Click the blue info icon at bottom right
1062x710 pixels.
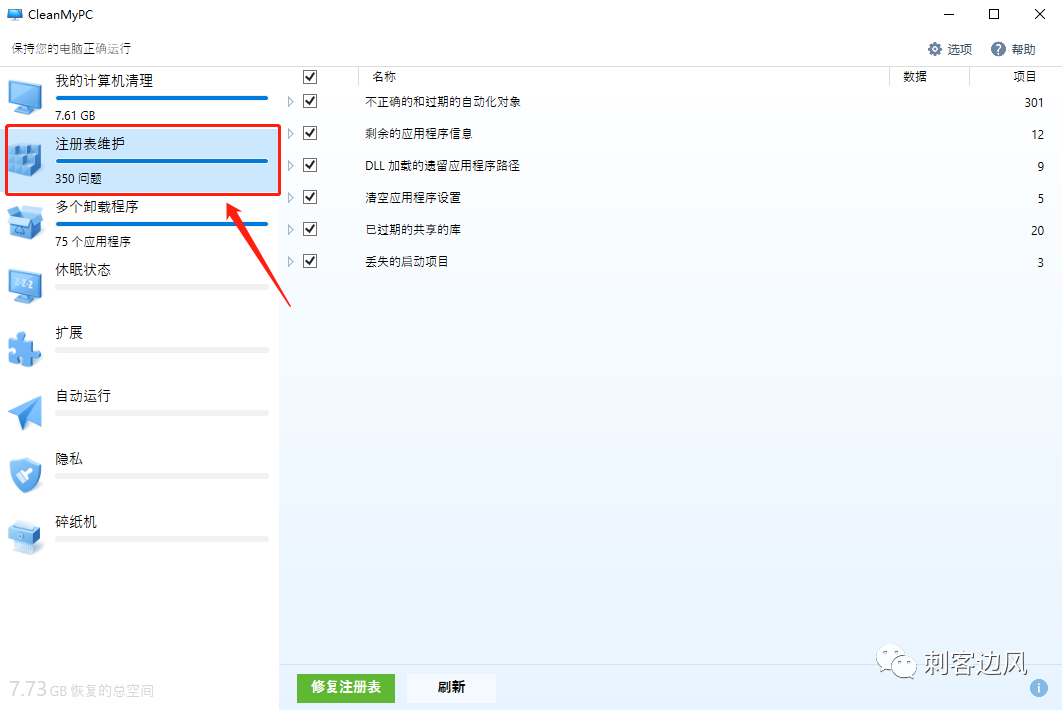click(1038, 688)
